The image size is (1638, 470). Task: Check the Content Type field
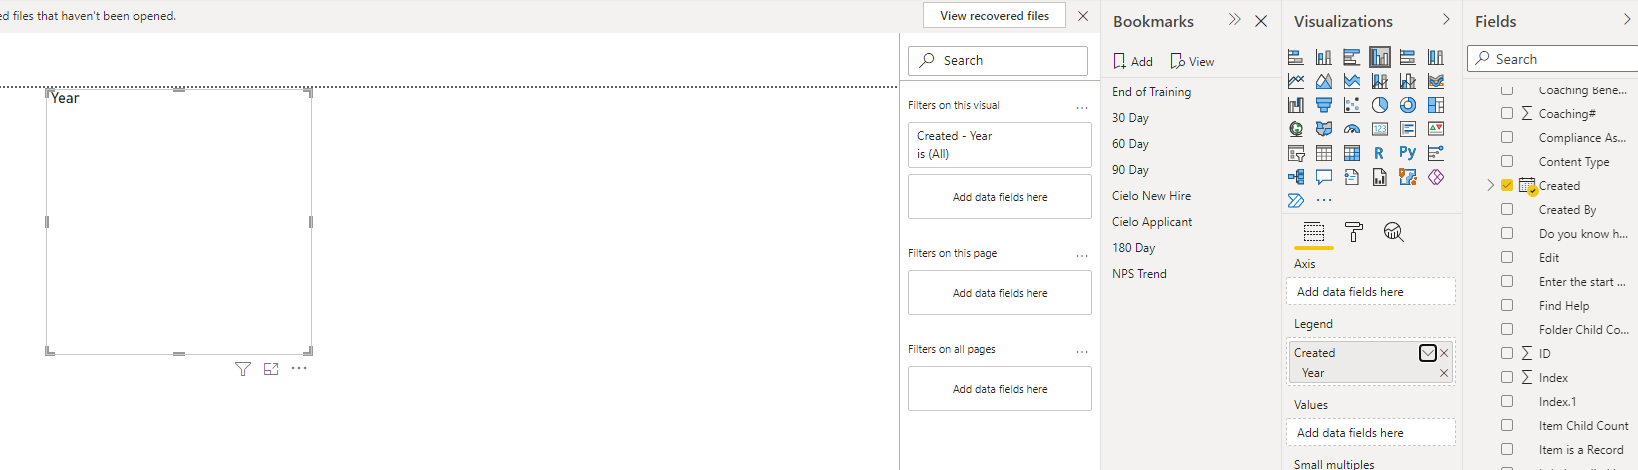tap(1507, 161)
